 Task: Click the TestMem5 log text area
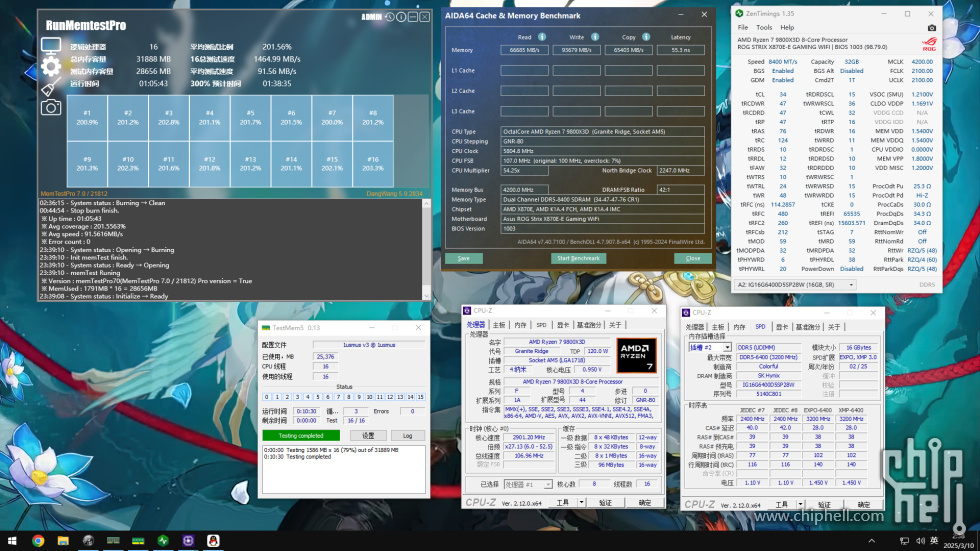(344, 469)
